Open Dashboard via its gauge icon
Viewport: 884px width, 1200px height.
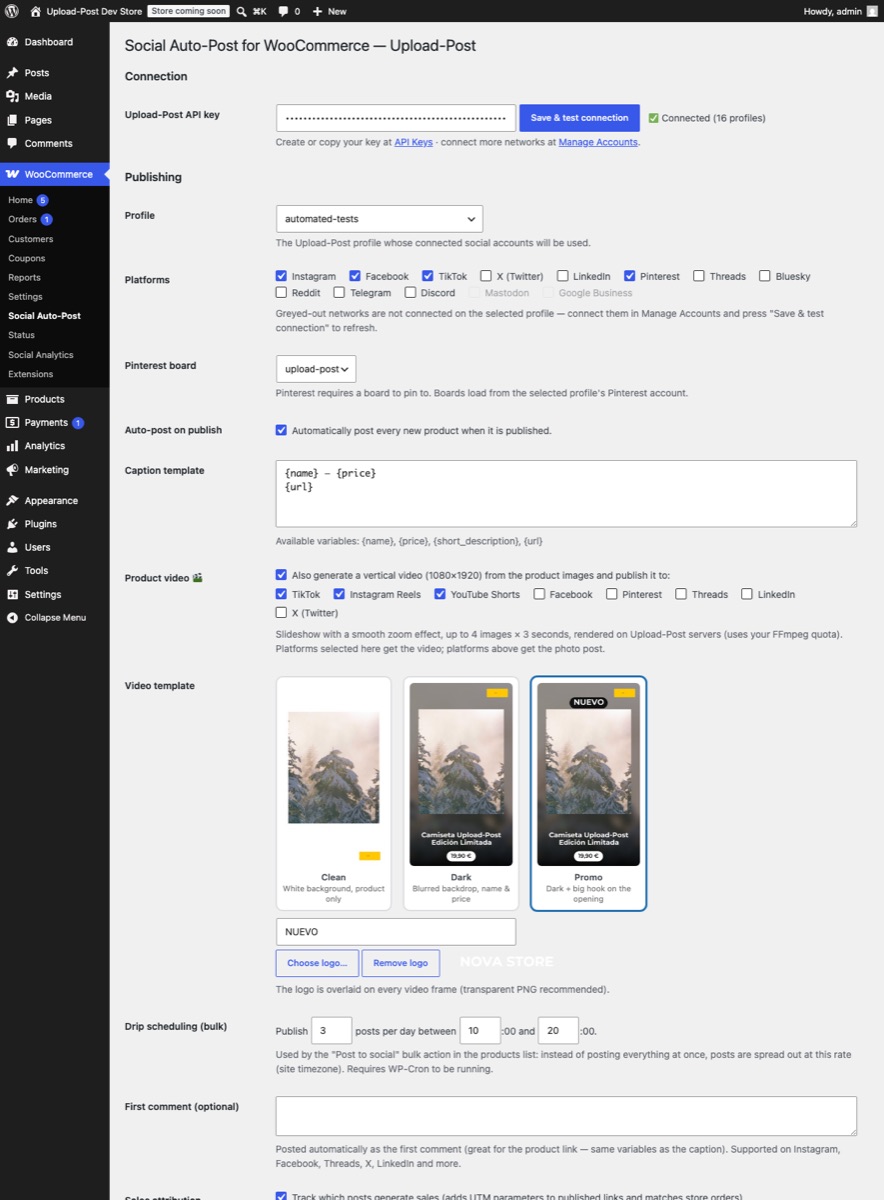12,42
